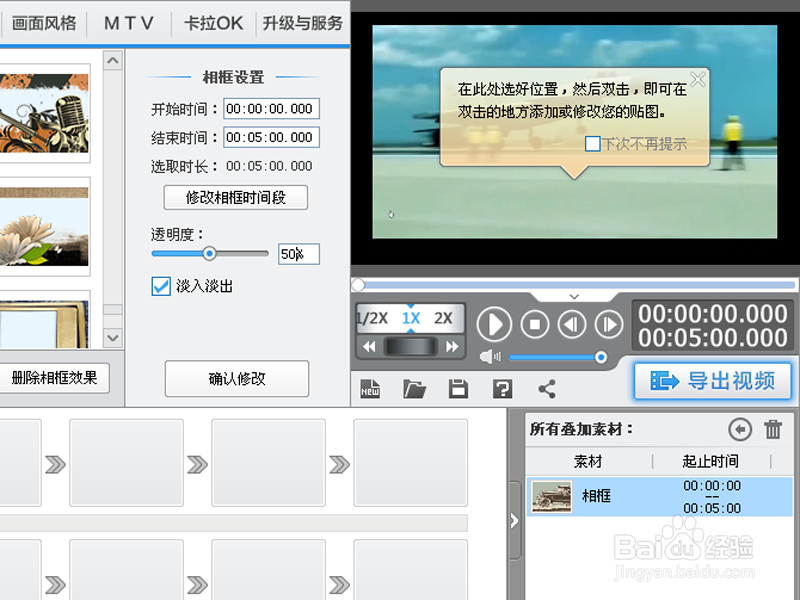Click the volume slider handle
Screen dimensions: 800x600
601,357
